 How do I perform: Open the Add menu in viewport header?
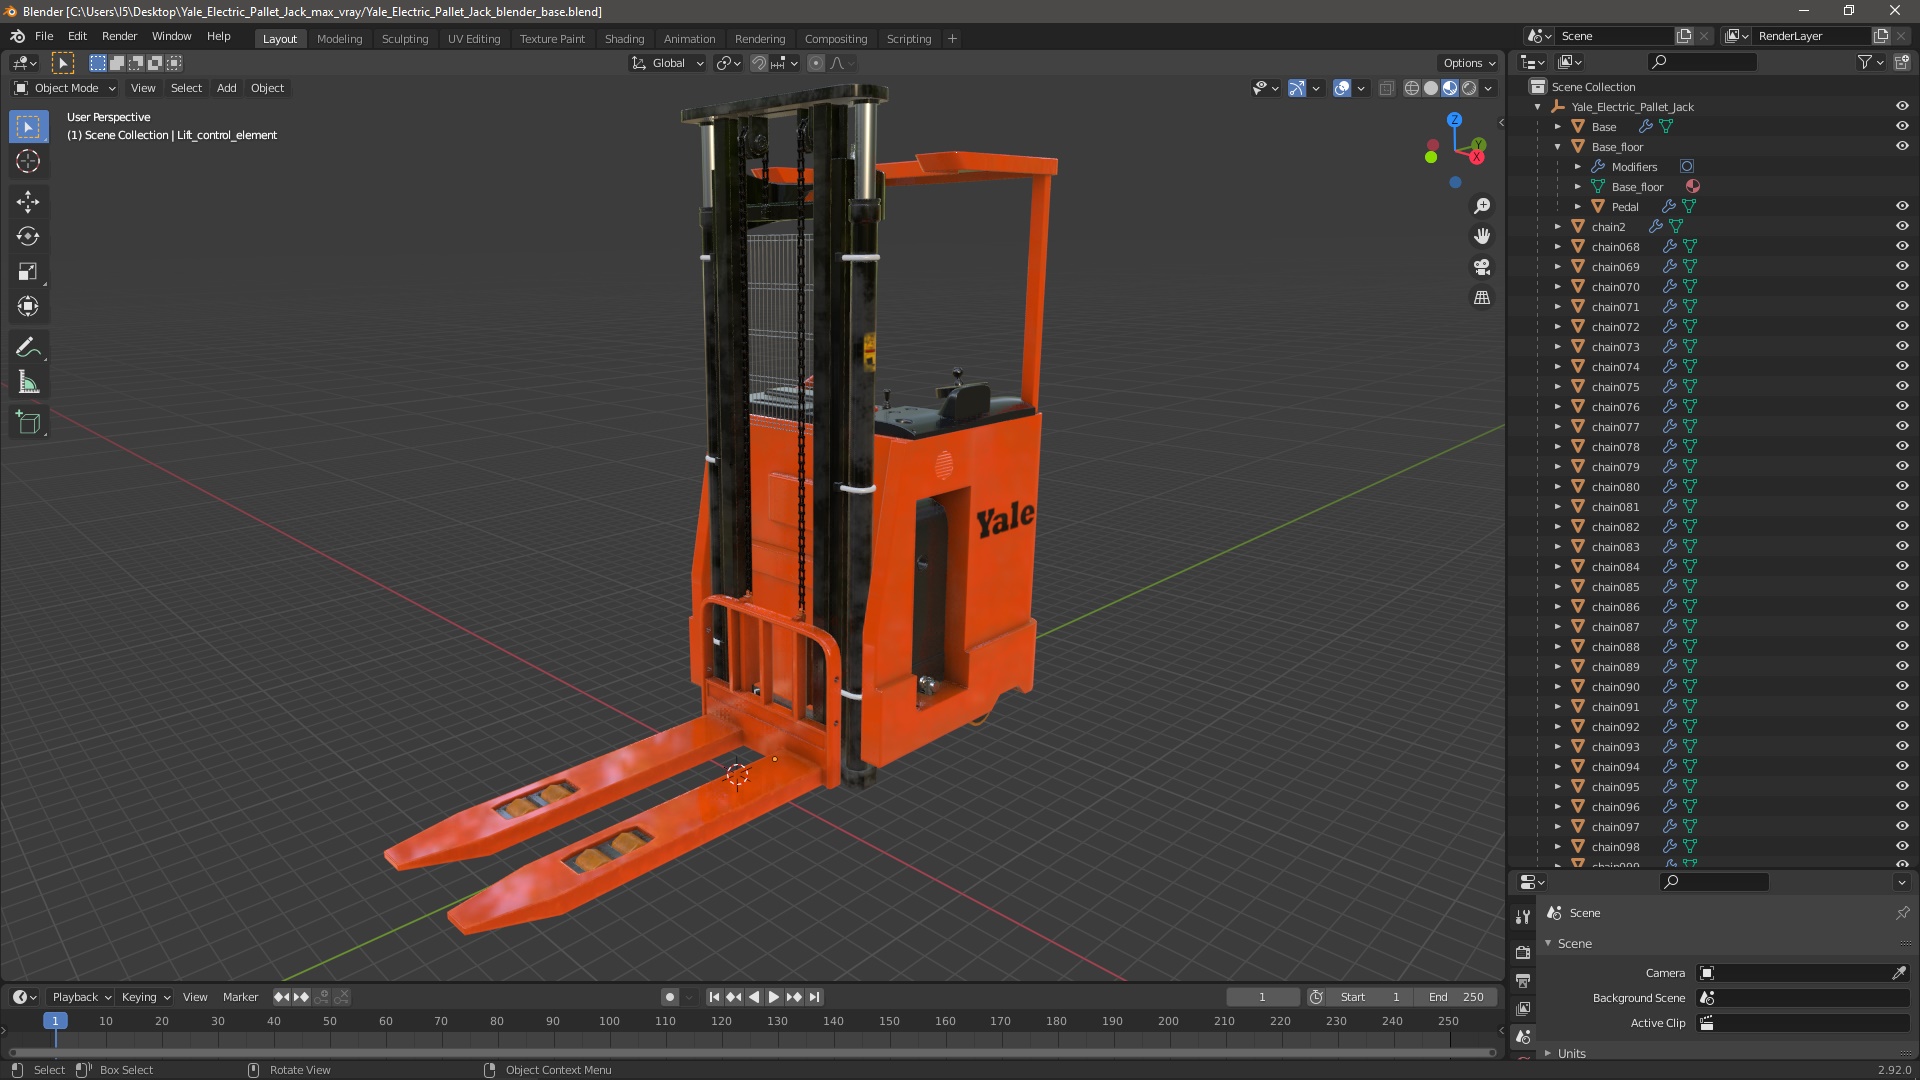[227, 88]
